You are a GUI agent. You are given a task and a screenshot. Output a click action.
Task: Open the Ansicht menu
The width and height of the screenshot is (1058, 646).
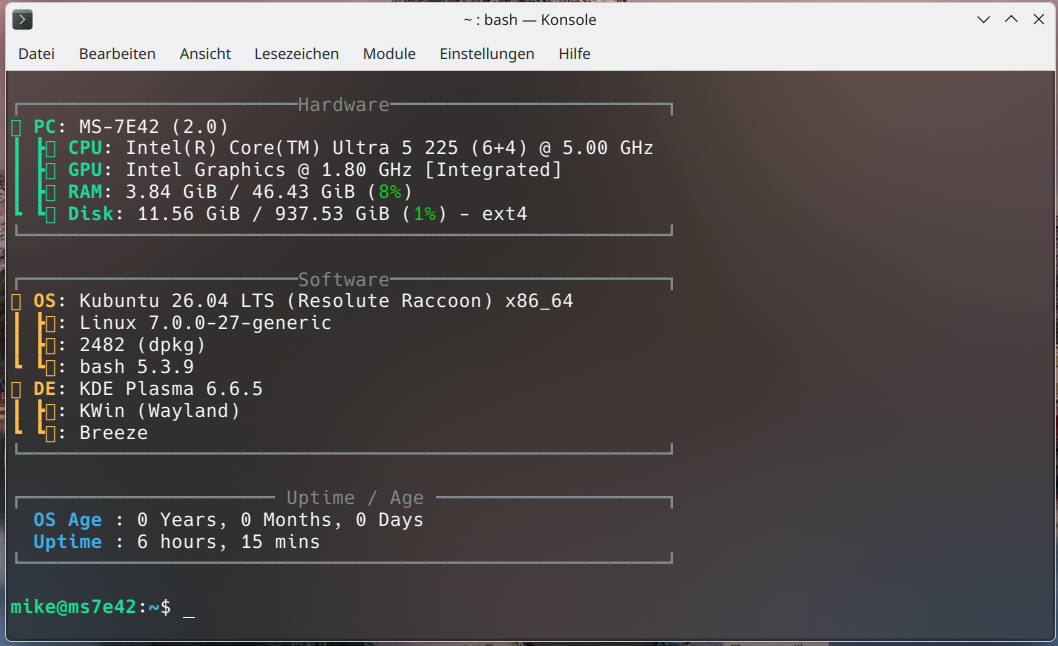[x=205, y=54]
